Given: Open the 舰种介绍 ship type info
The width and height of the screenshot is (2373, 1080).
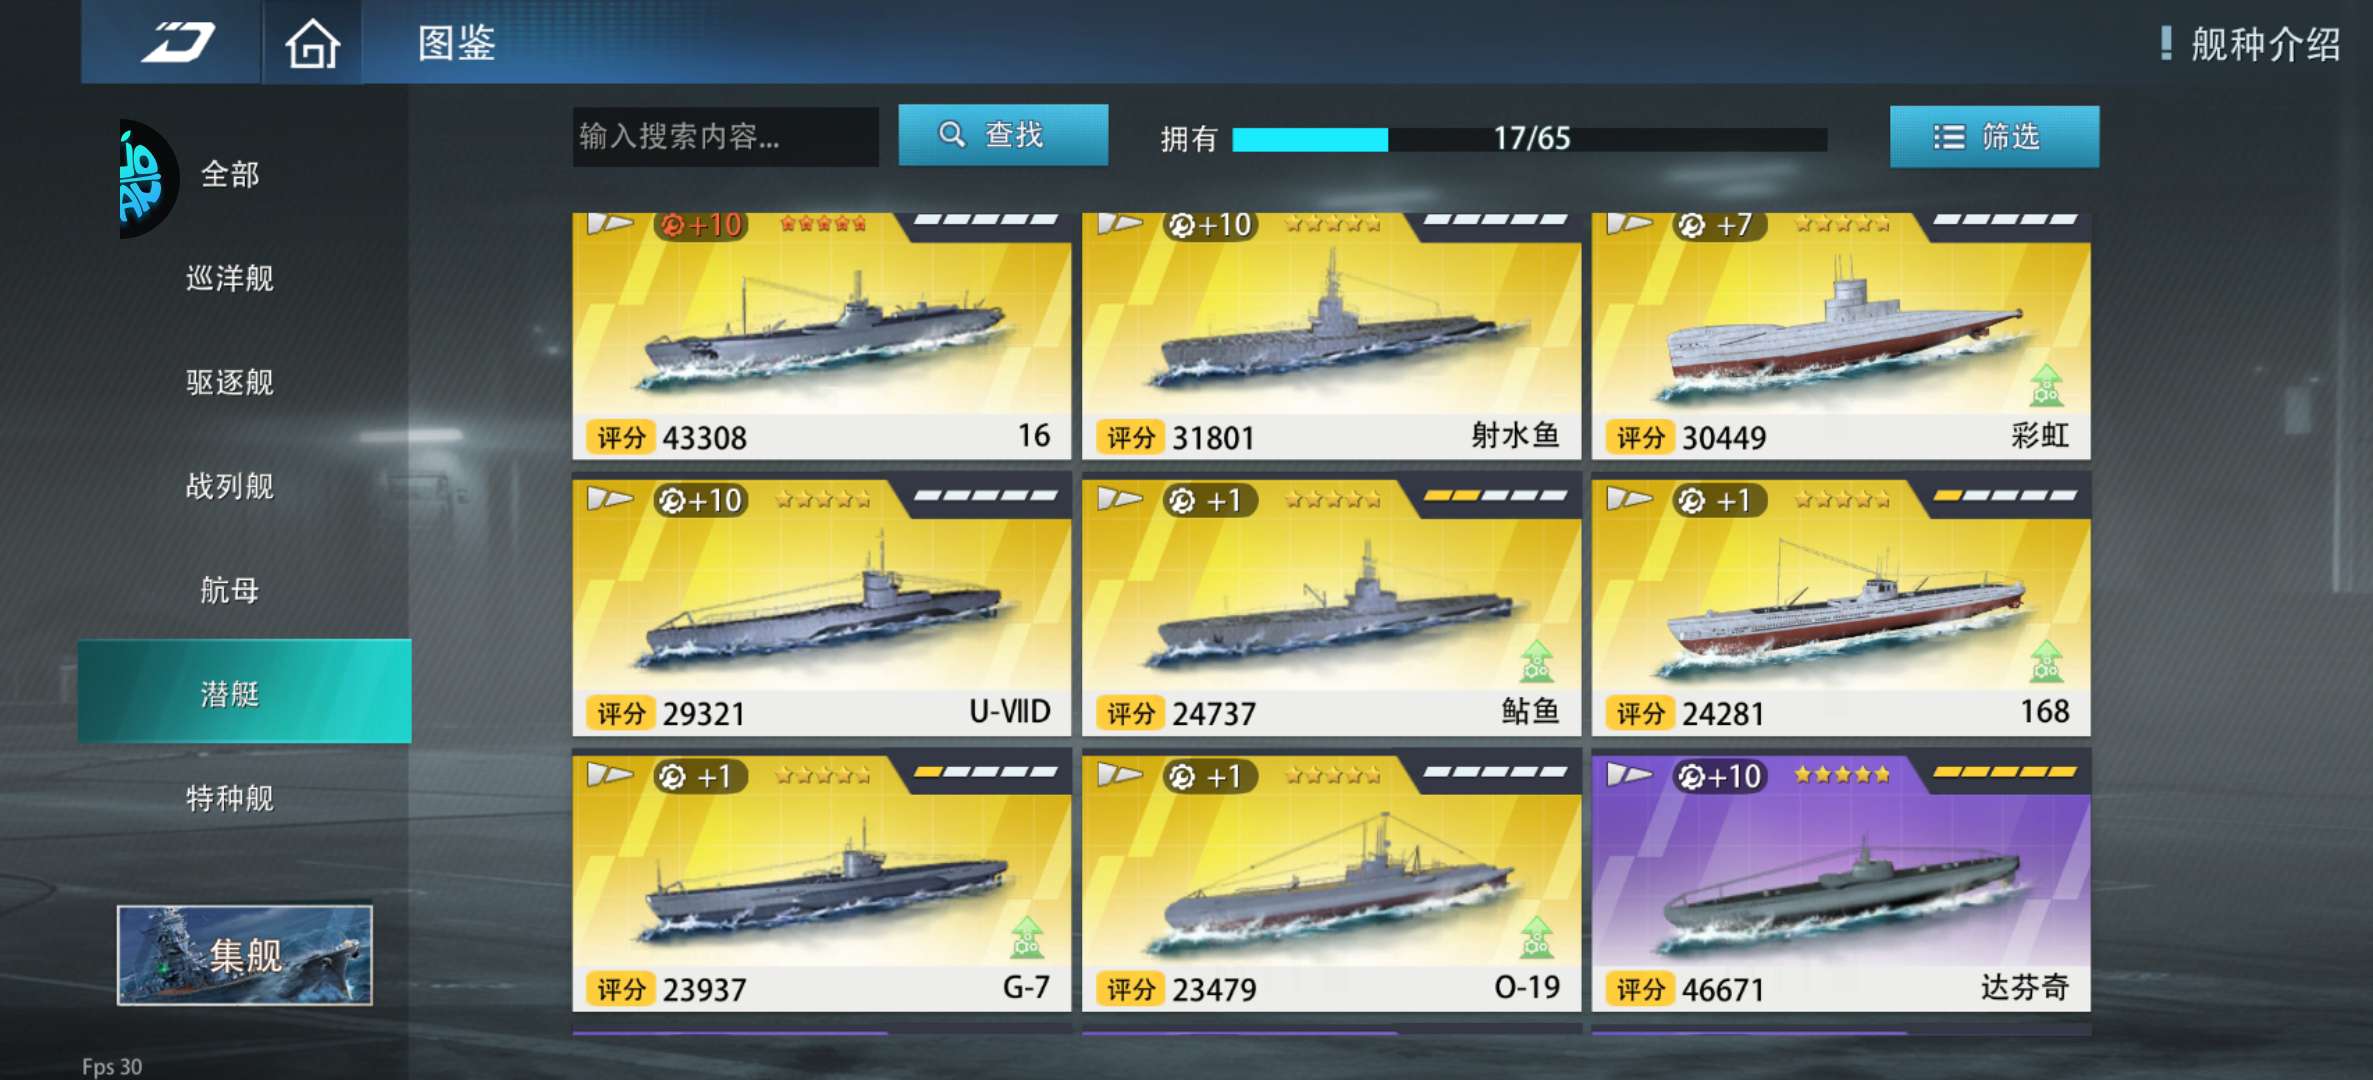Looking at the screenshot, I should tap(2251, 44).
